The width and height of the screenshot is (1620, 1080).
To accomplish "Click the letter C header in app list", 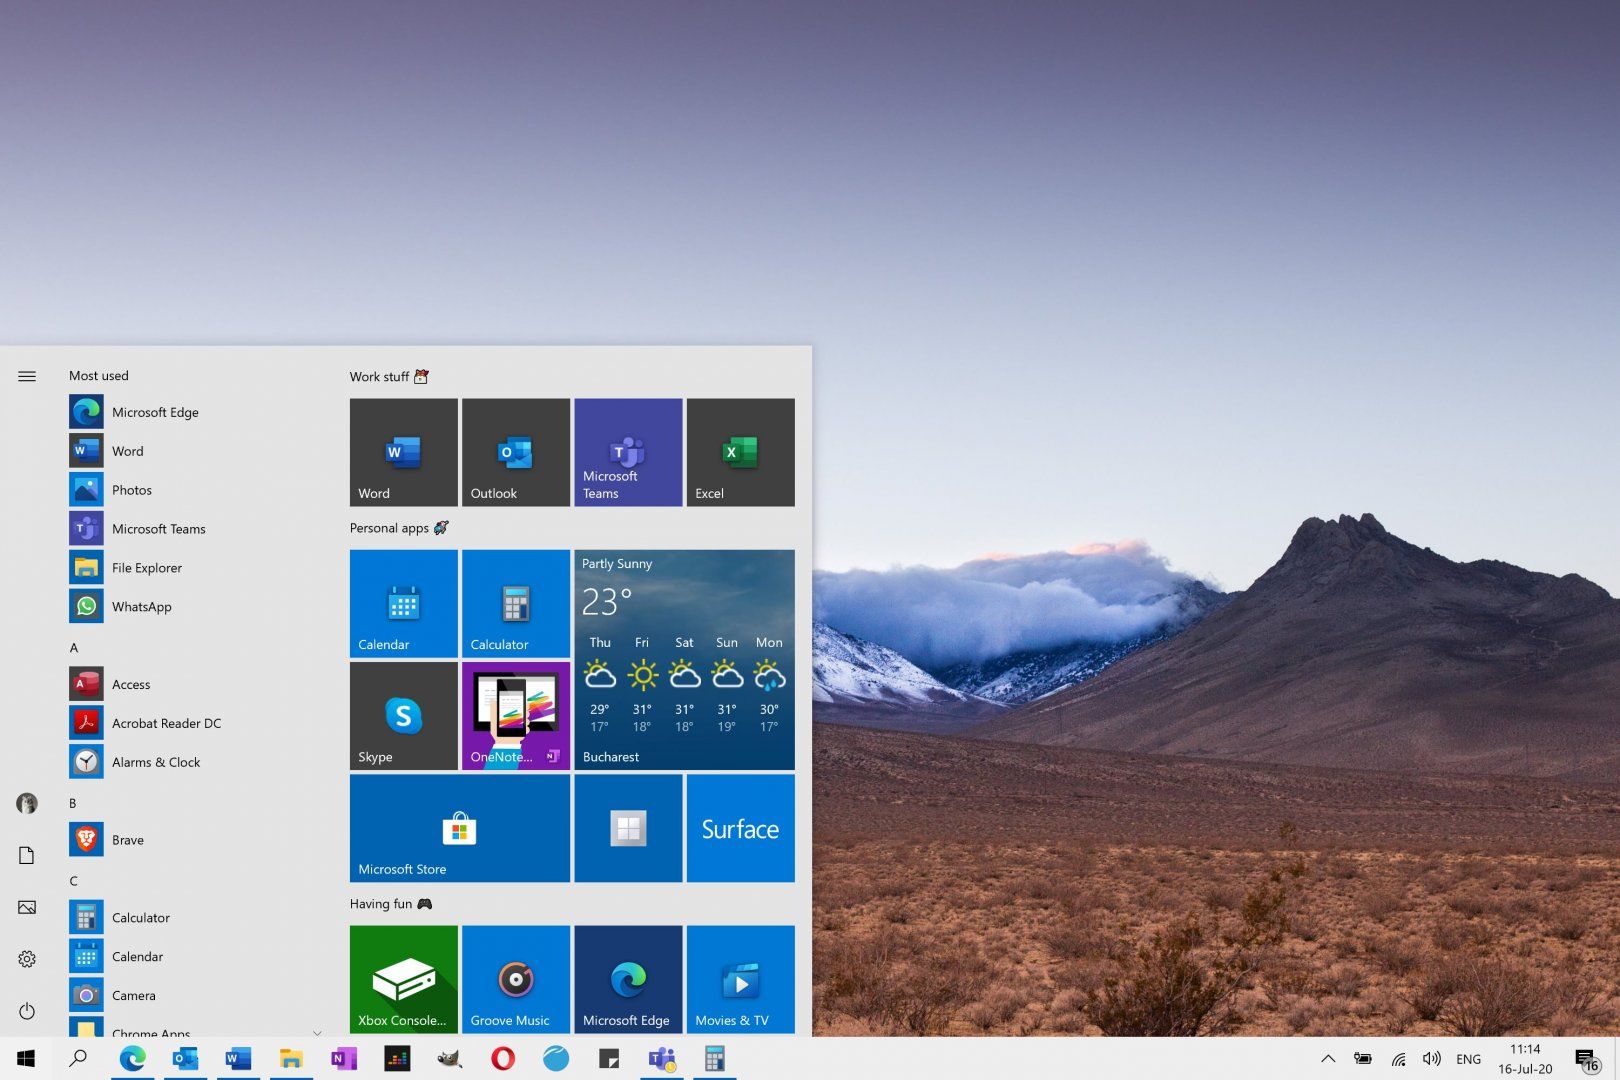I will pyautogui.click(x=73, y=881).
